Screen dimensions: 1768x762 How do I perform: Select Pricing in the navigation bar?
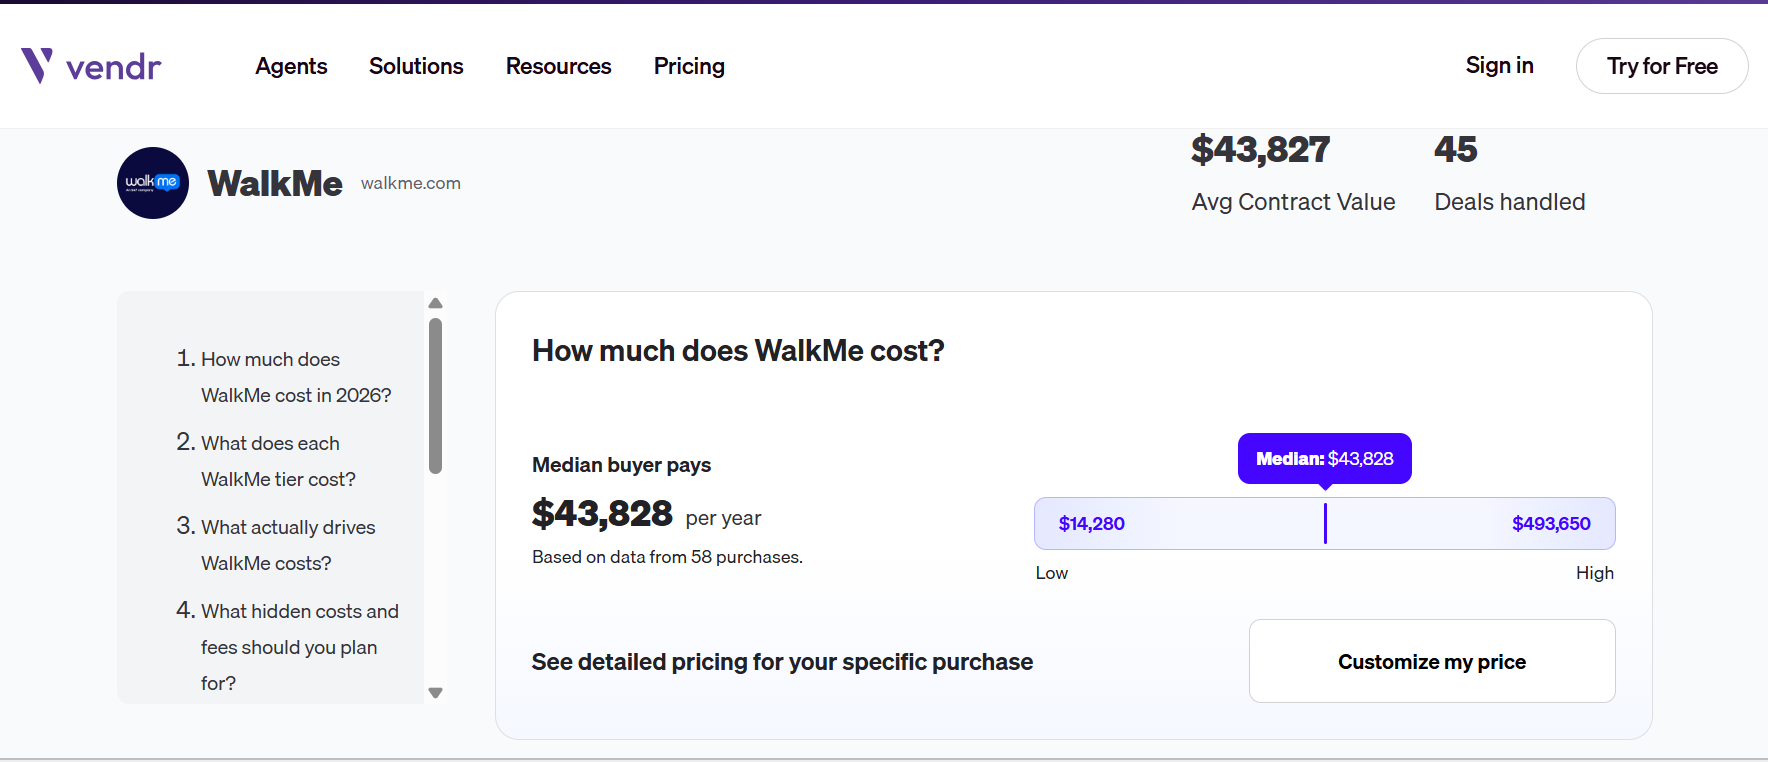(689, 66)
